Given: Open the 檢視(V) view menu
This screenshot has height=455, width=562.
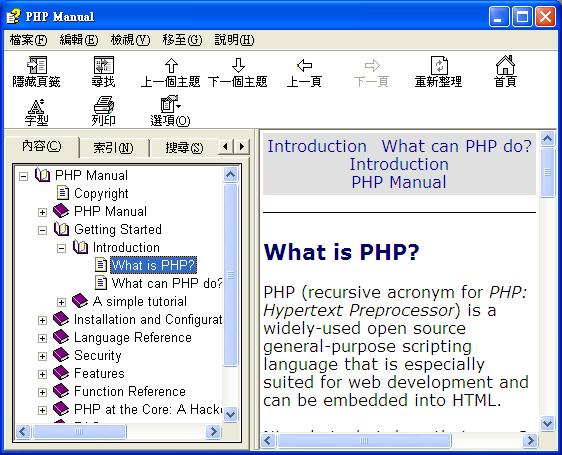Looking at the screenshot, I should 130,40.
